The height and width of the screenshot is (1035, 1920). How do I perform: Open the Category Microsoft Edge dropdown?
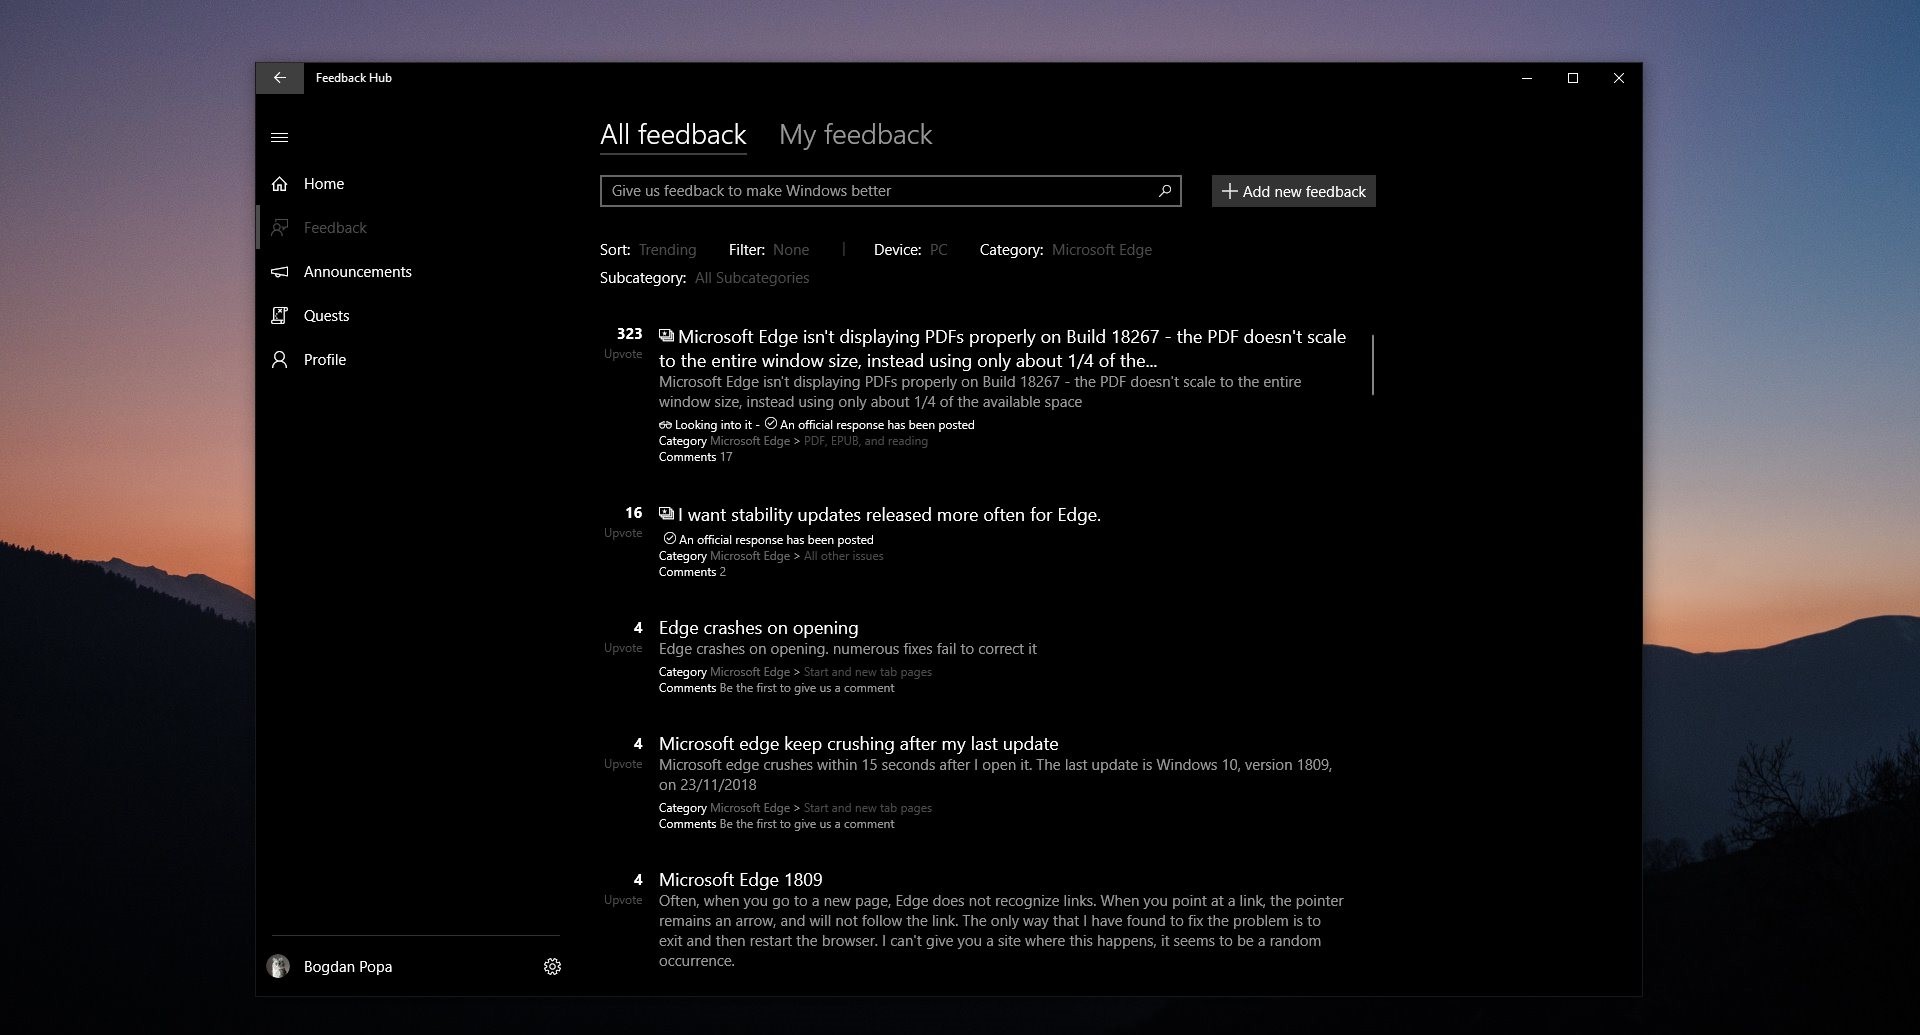[1102, 250]
